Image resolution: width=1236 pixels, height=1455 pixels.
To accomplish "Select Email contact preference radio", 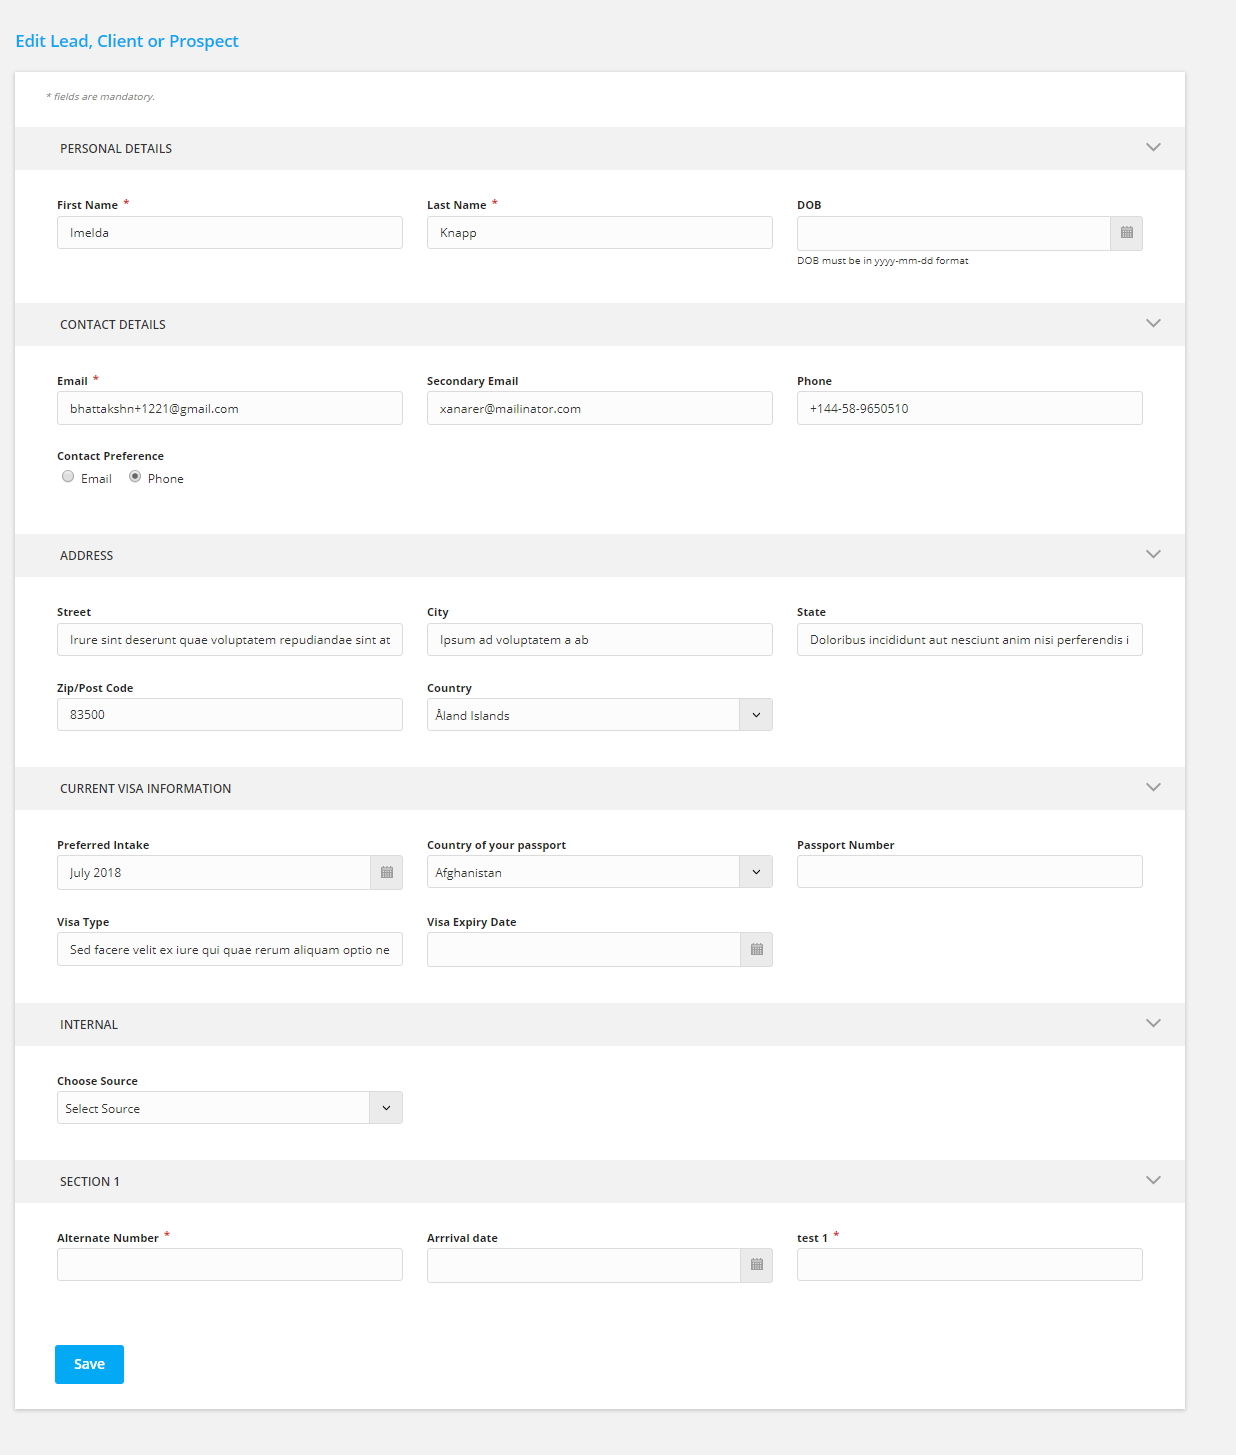I will click(68, 477).
